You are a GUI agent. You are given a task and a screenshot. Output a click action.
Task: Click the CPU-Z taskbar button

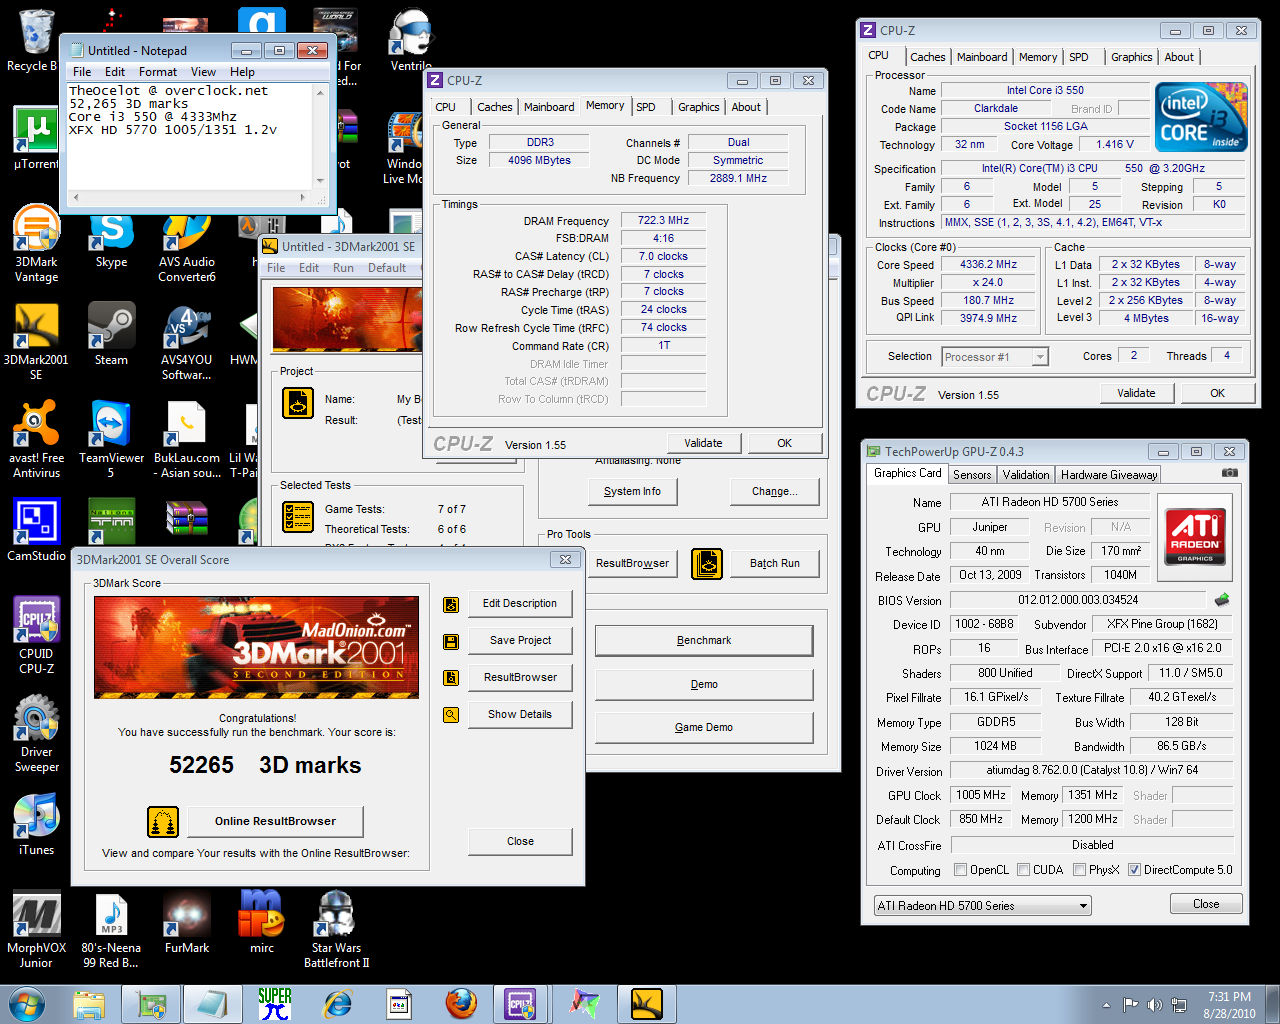coord(520,1004)
